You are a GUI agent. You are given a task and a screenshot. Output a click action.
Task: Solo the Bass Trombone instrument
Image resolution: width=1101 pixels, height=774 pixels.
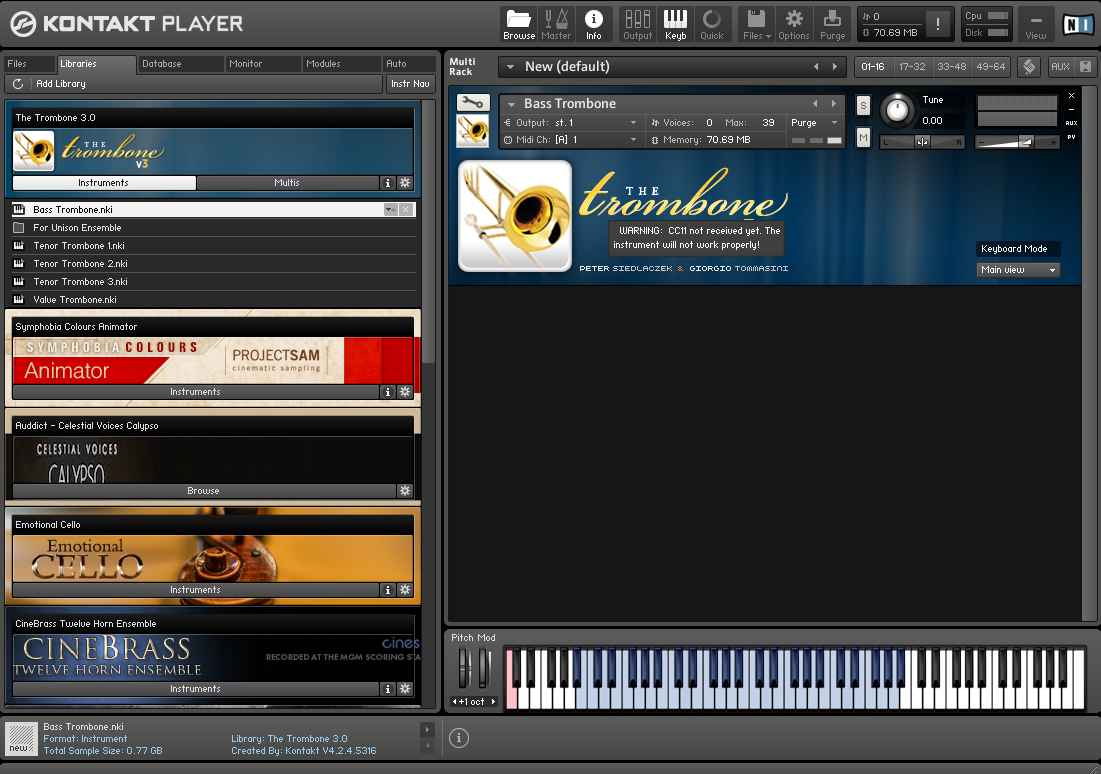864,105
